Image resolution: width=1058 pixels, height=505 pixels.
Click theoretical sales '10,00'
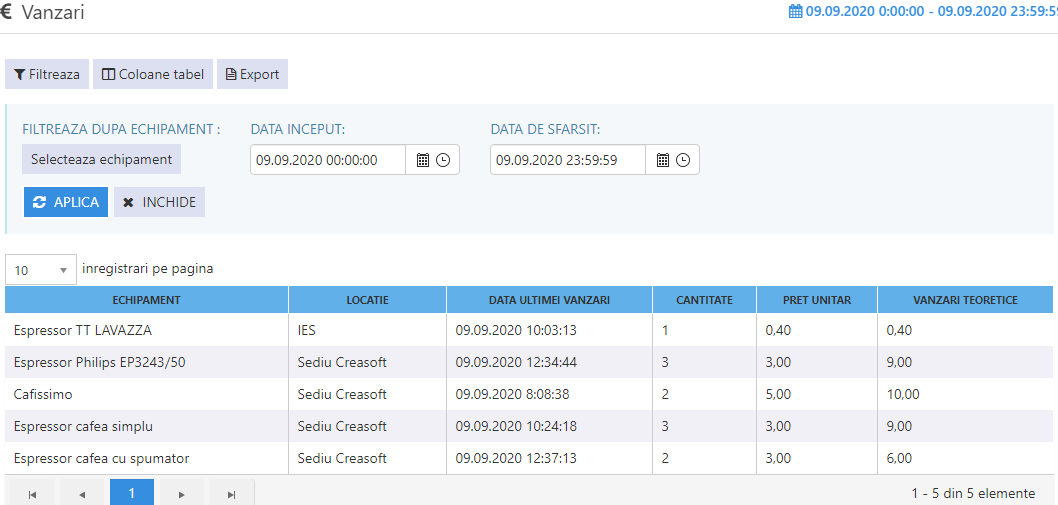coord(966,394)
